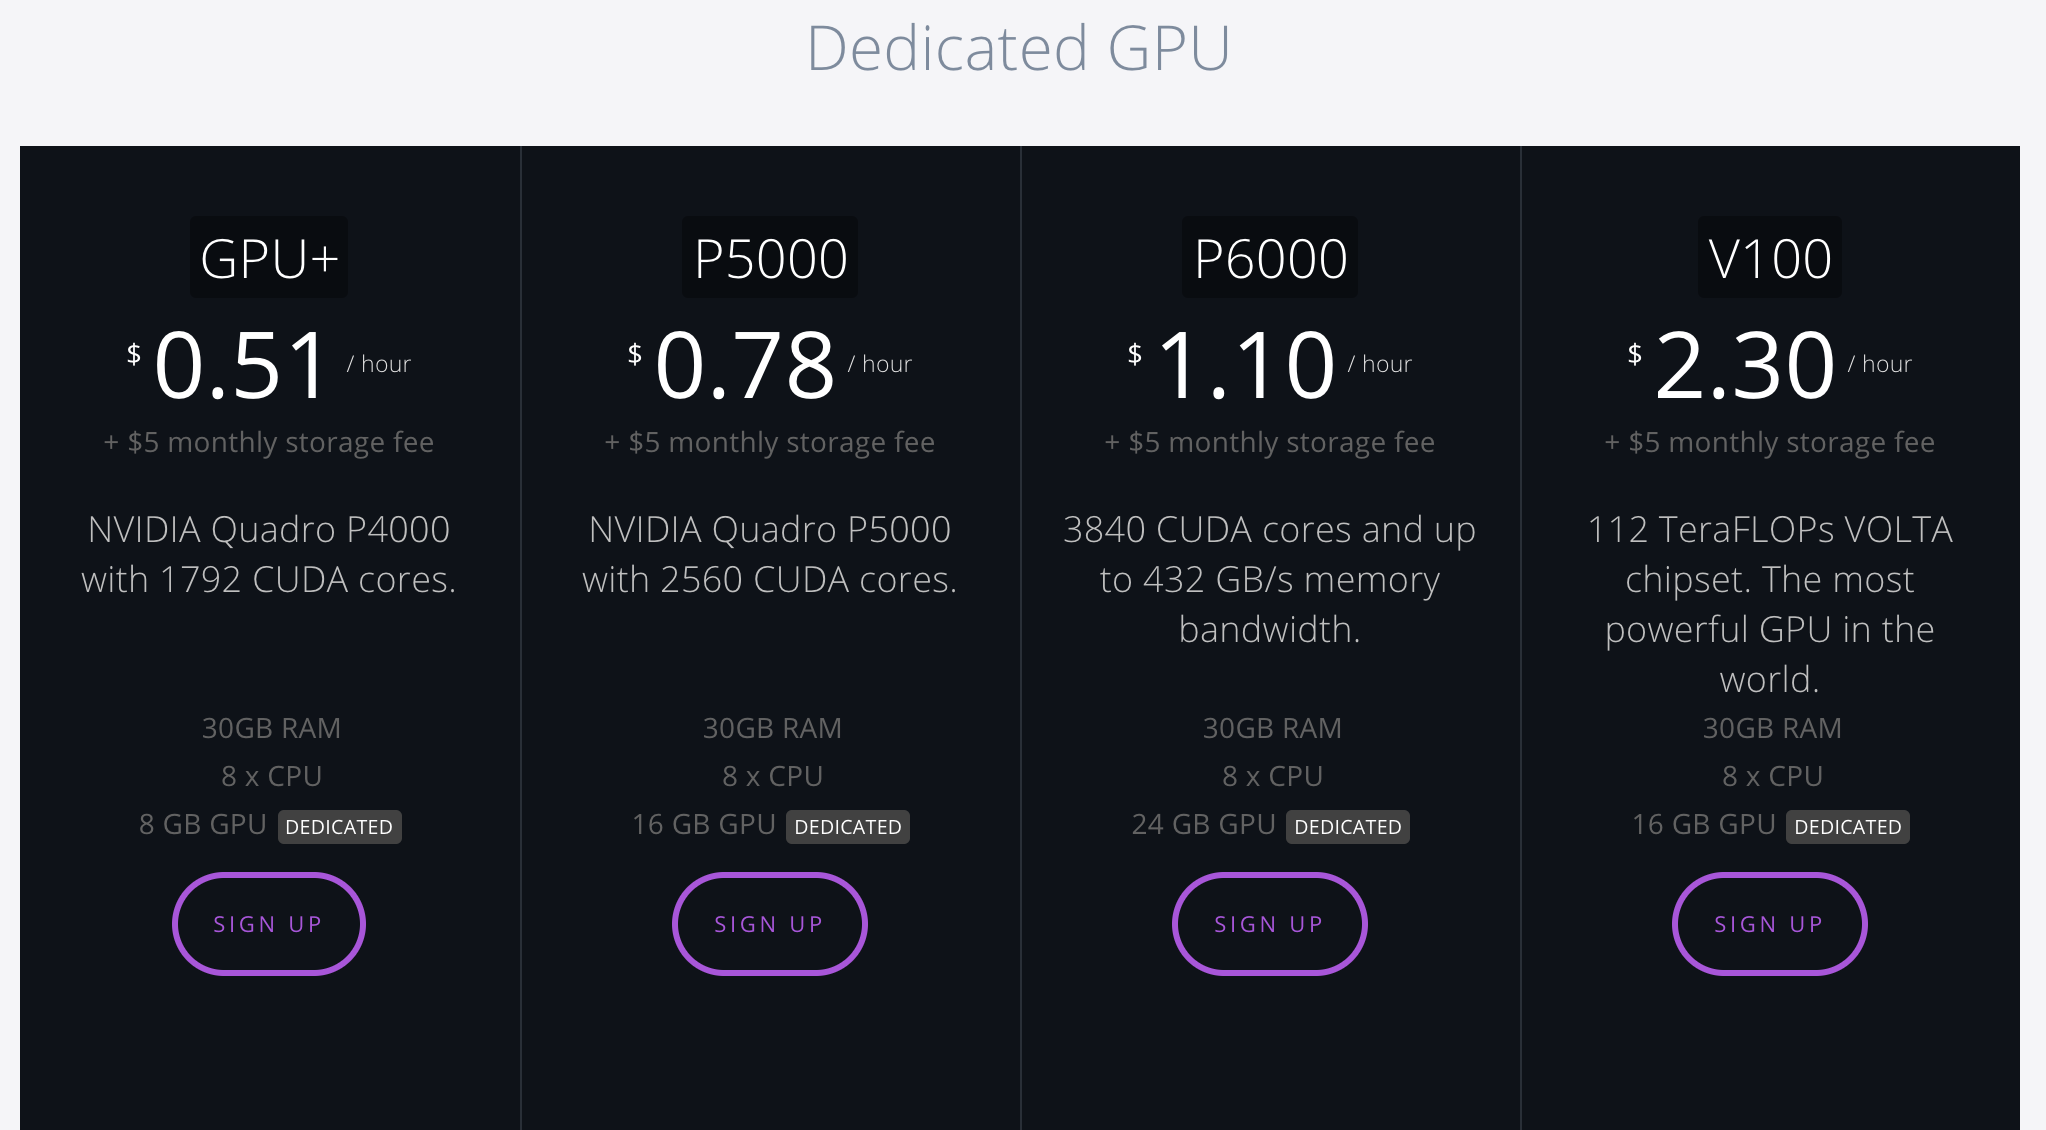Click NVIDIA Quadro P4000 description text
Image resolution: width=2046 pixels, height=1130 pixels.
coord(269,554)
